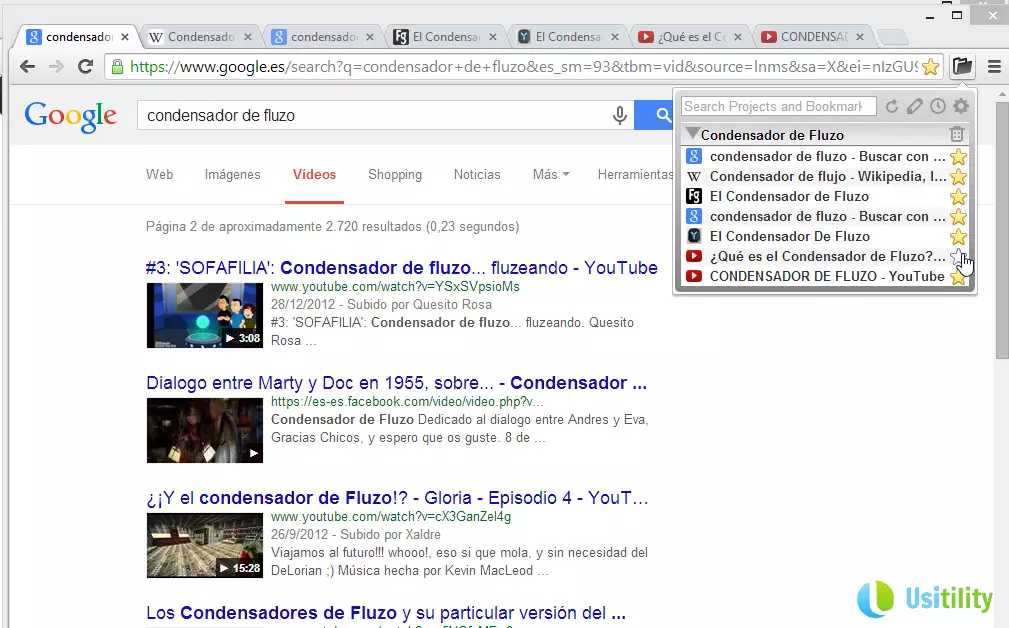Image resolution: width=1009 pixels, height=628 pixels.
Task: Collapse the Condensador de Fluzo project group
Action: pos(692,134)
